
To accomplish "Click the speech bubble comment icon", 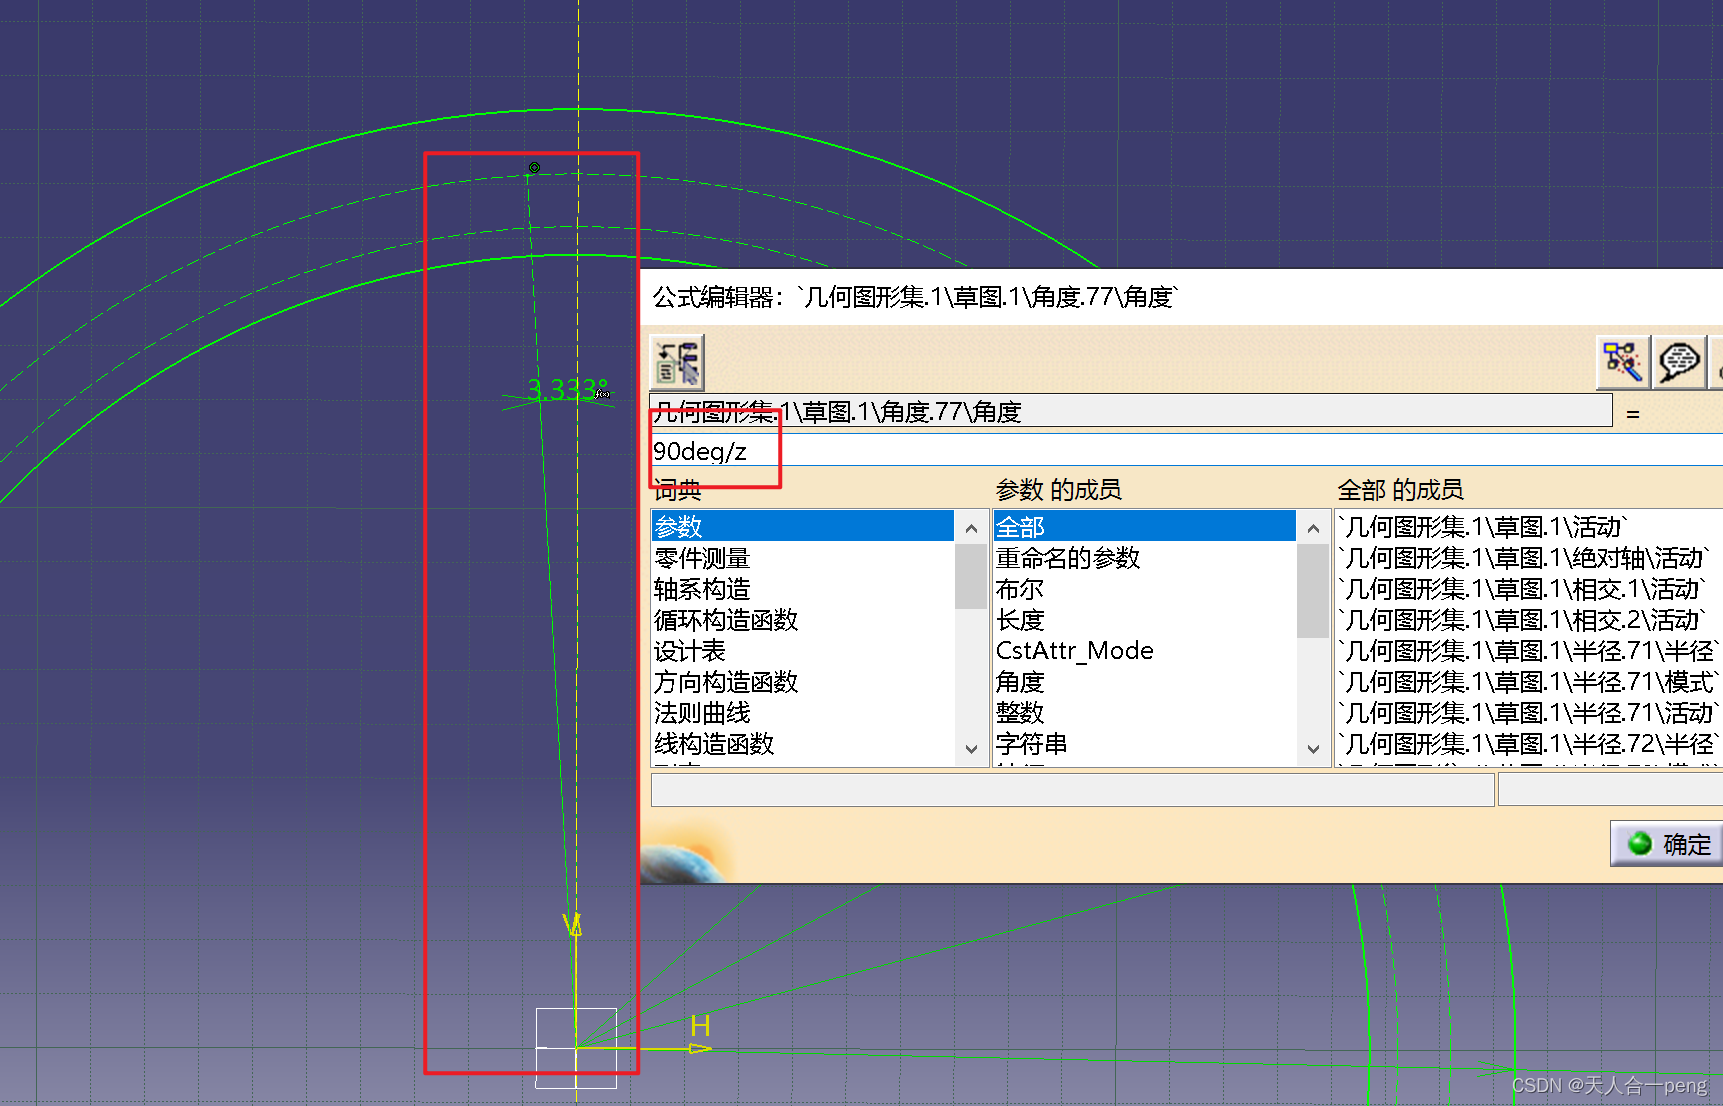I will click(1678, 362).
